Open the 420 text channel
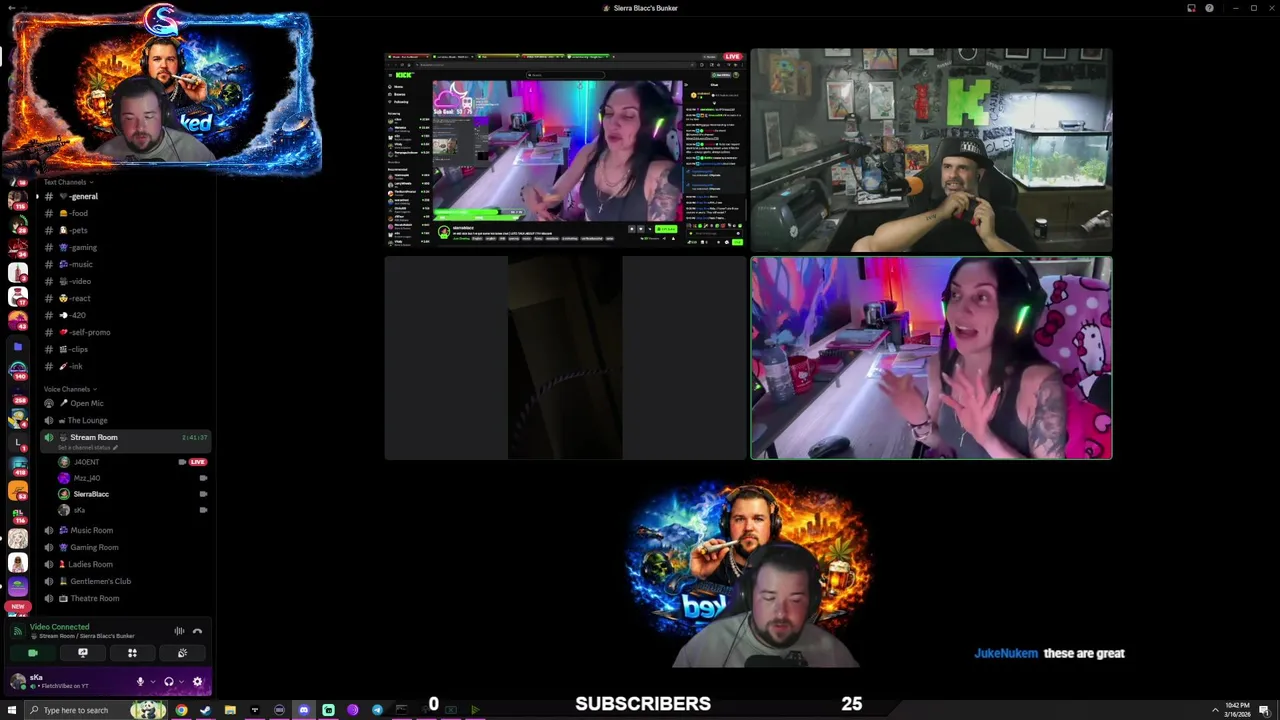Viewport: 1280px width, 720px height. (x=125, y=315)
